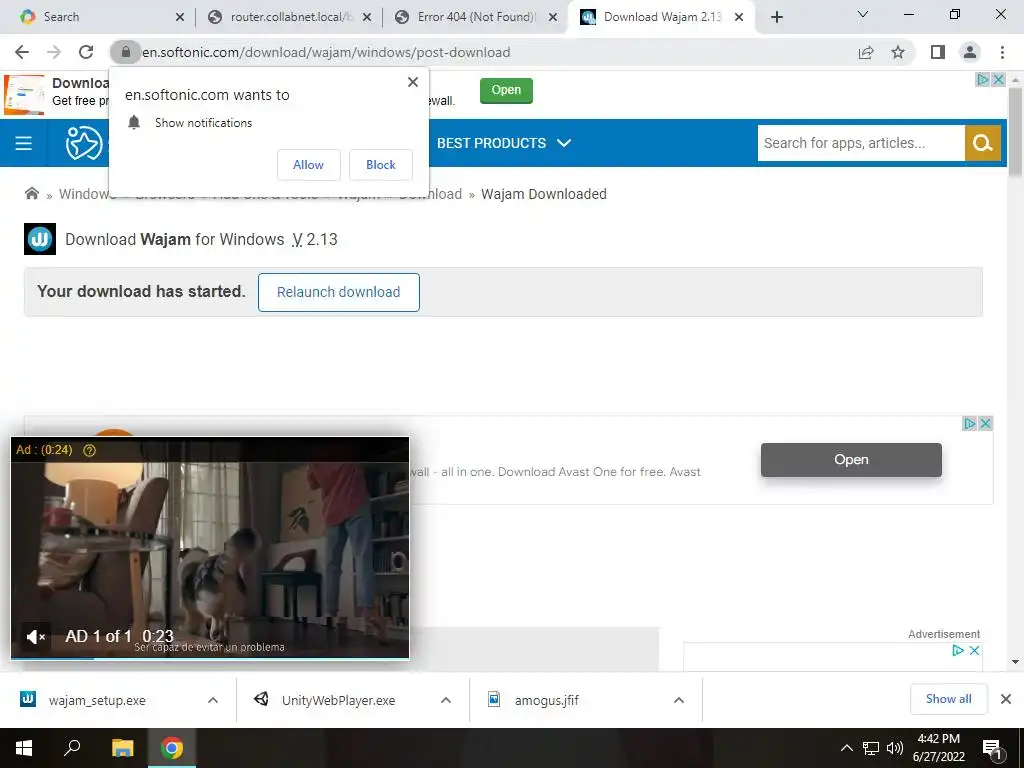Unmute the video ad
The height and width of the screenshot is (768, 1024).
[35, 636]
